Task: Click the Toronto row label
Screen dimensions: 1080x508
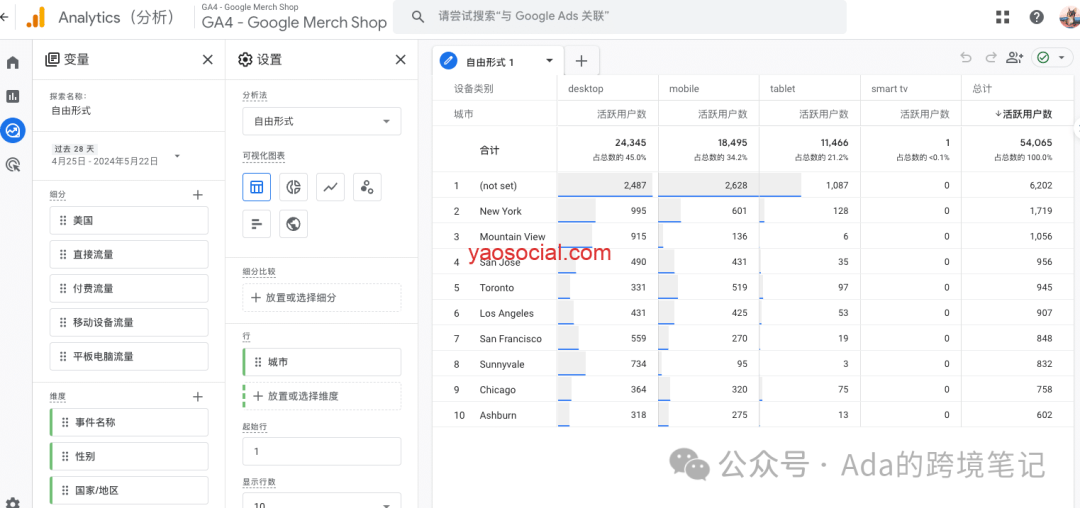Action: 497,288
